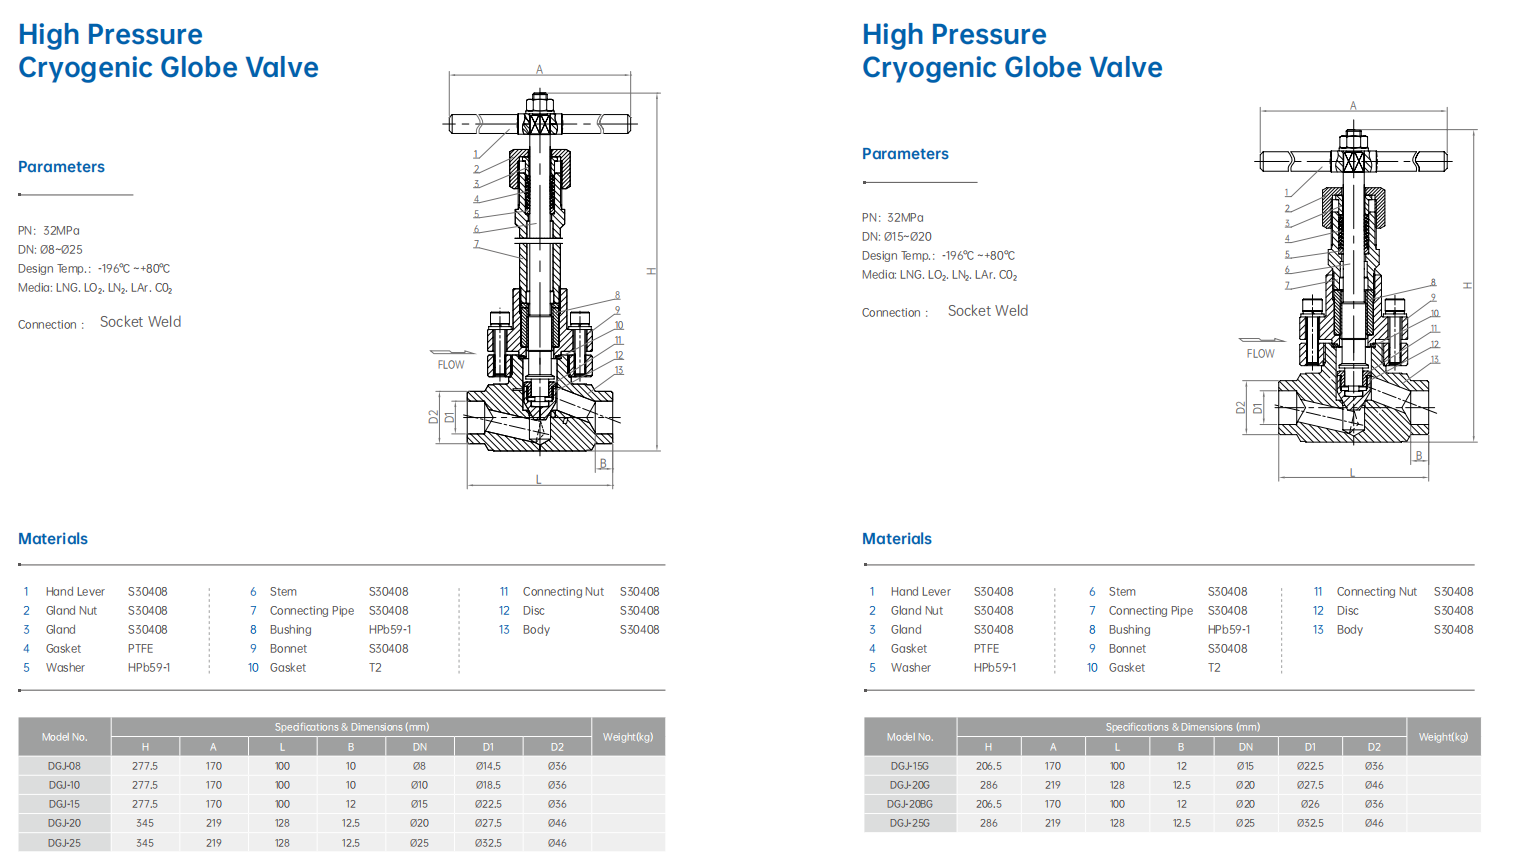
Task: Click the 'Model No.' header in the left table
Action: [x=65, y=737]
